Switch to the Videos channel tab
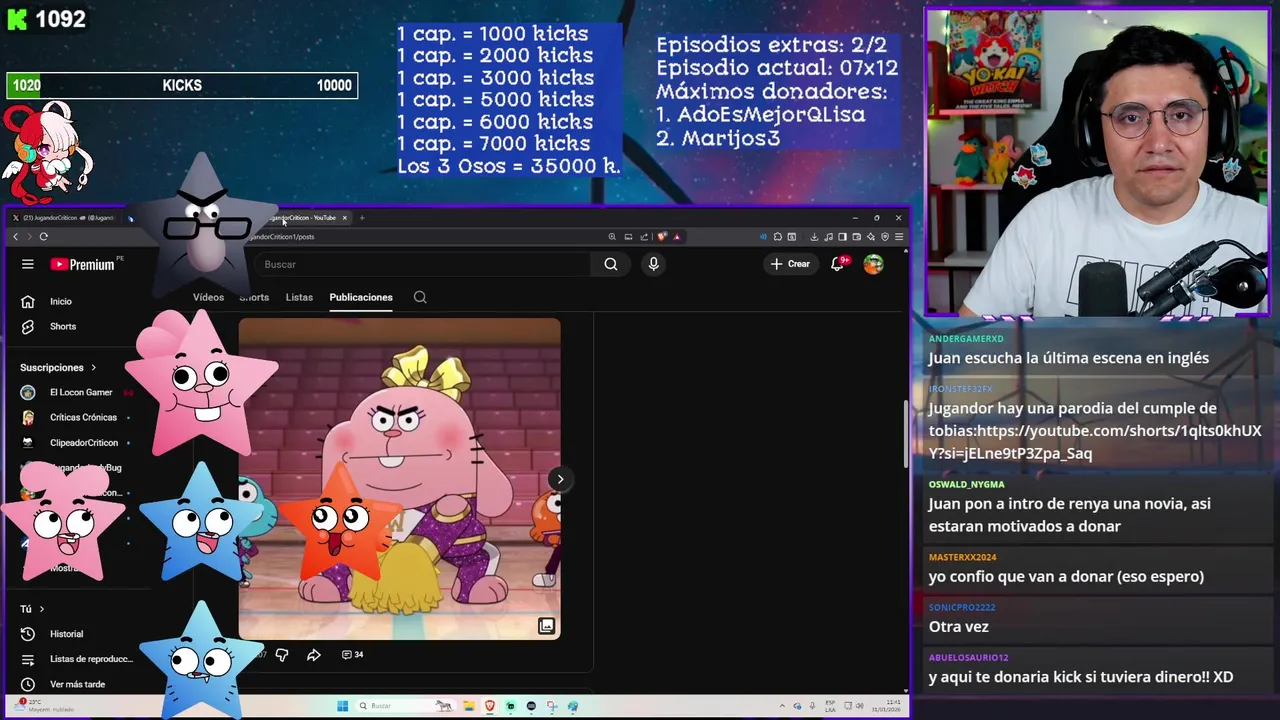Image resolution: width=1280 pixels, height=720 pixels. (208, 297)
